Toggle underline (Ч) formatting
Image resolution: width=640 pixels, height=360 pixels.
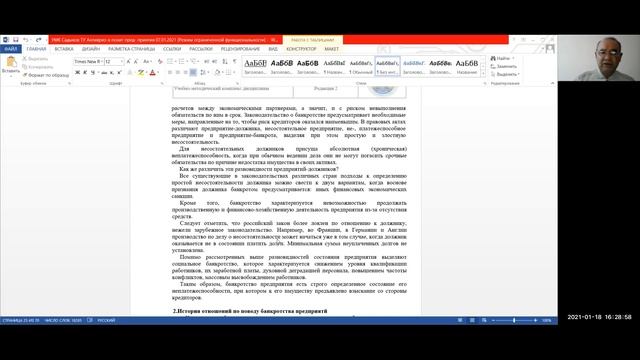point(93,72)
